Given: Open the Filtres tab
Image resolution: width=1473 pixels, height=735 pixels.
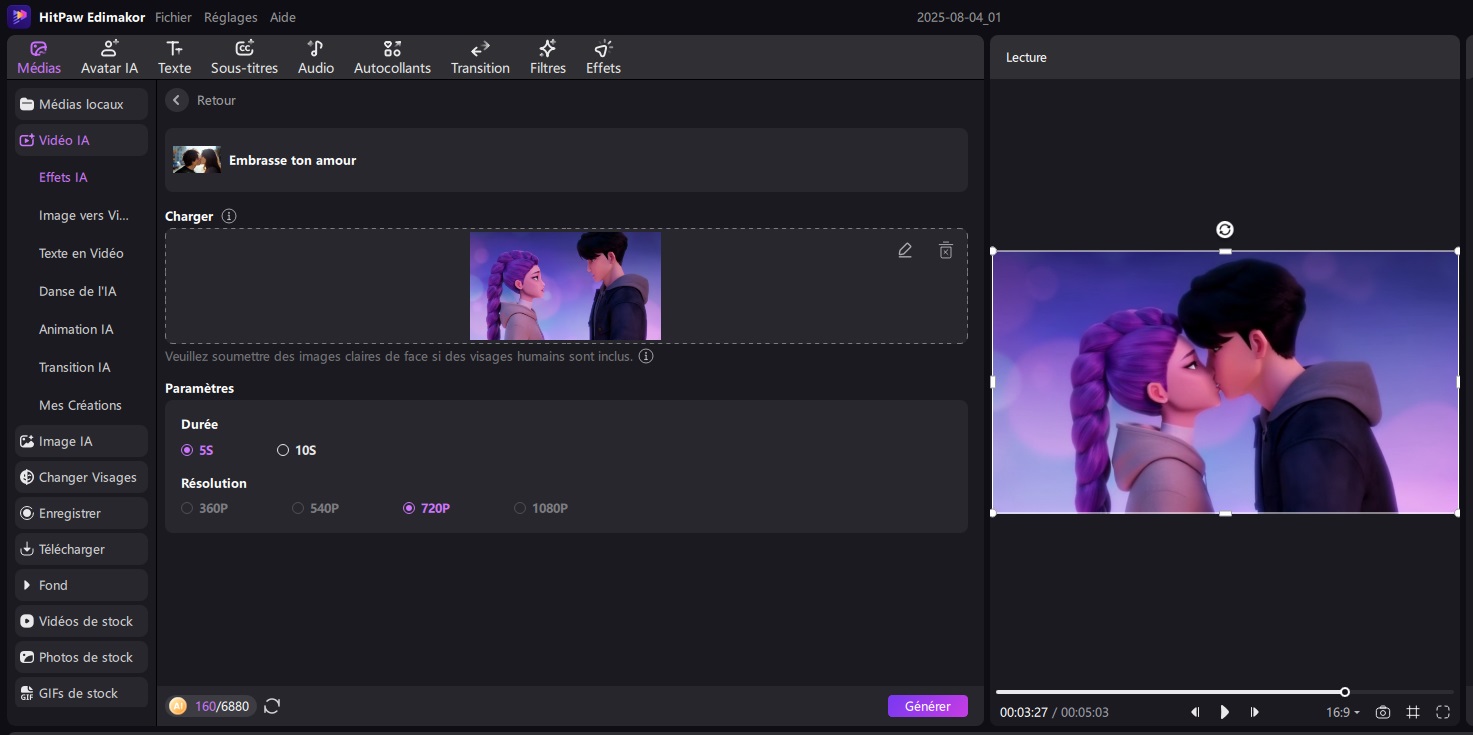Looking at the screenshot, I should click(548, 58).
